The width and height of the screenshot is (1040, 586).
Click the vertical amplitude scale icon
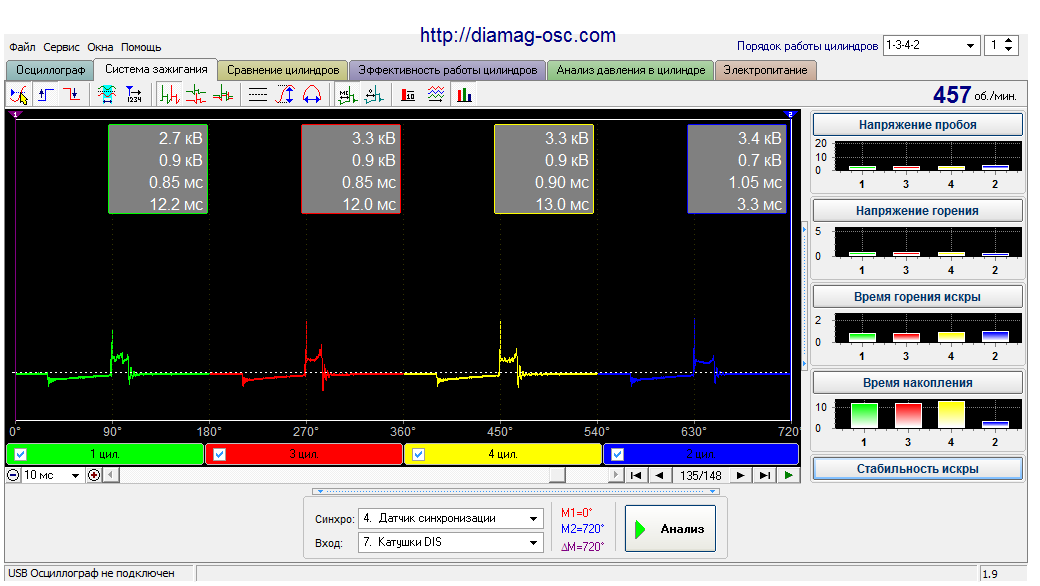point(285,95)
